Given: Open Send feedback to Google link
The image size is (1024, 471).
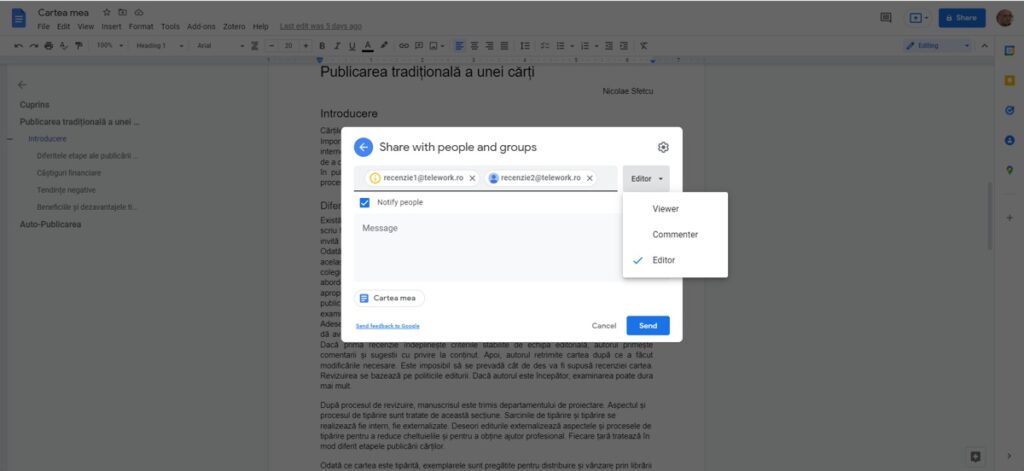Looking at the screenshot, I should [x=387, y=326].
